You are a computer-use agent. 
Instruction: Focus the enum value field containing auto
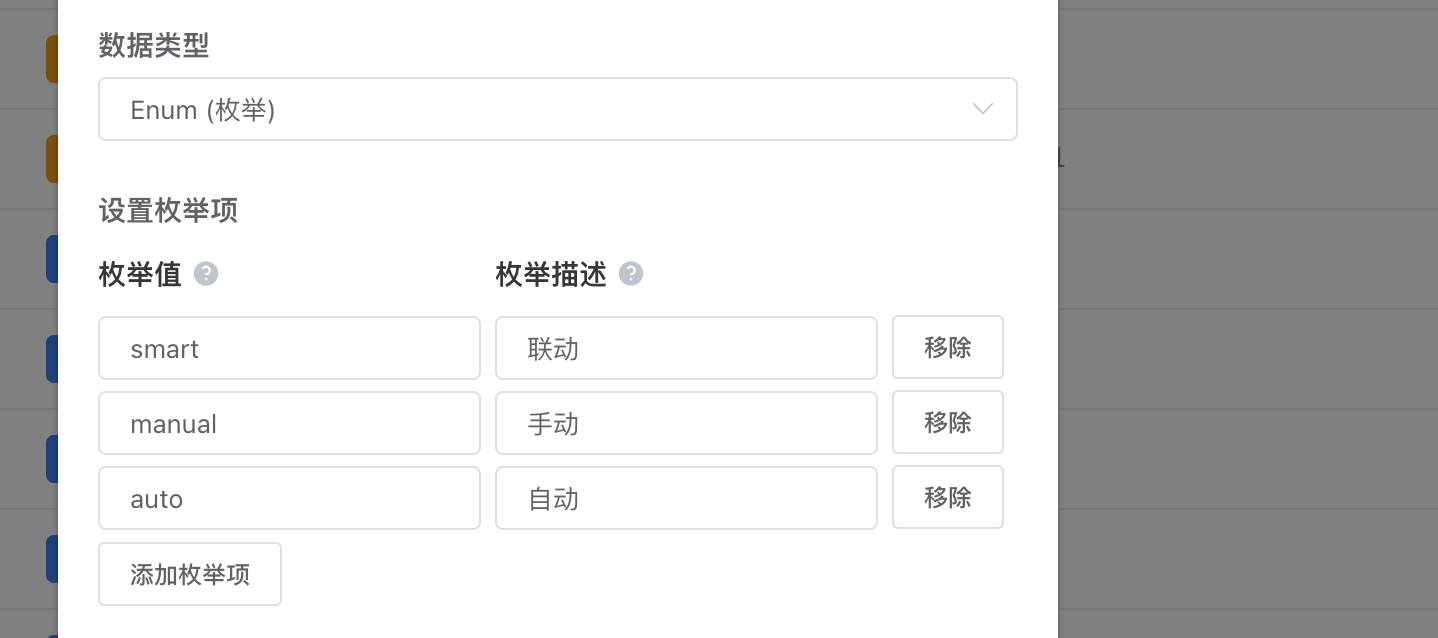tap(289, 498)
